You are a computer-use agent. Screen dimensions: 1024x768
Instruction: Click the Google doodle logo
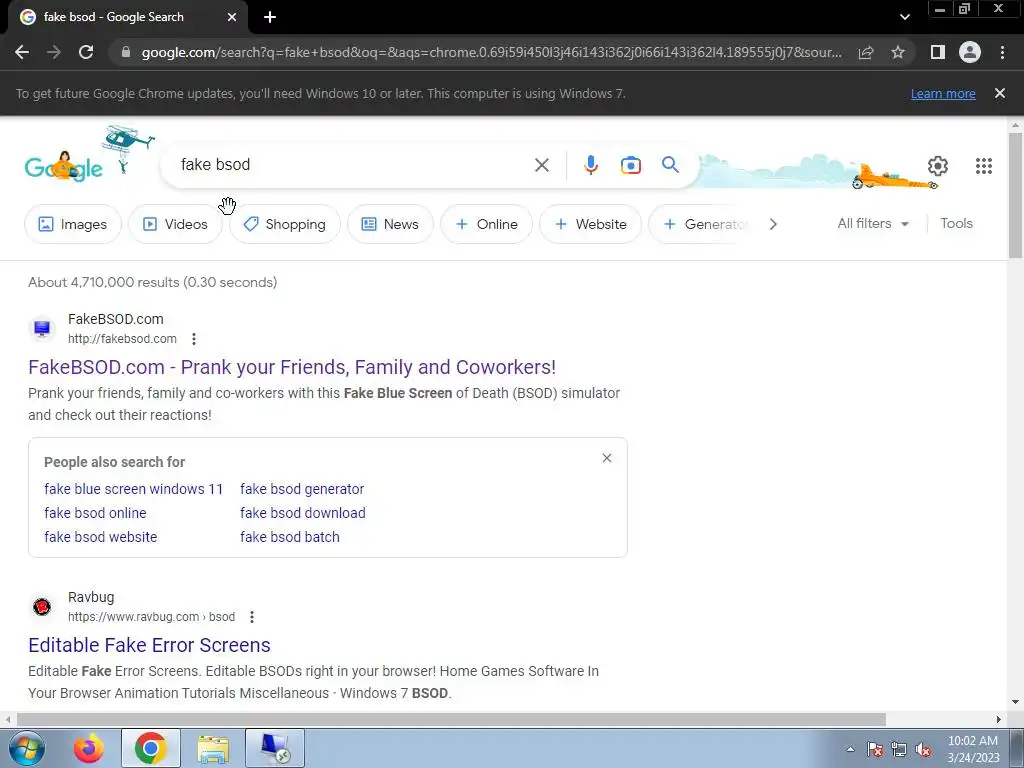(x=64, y=165)
